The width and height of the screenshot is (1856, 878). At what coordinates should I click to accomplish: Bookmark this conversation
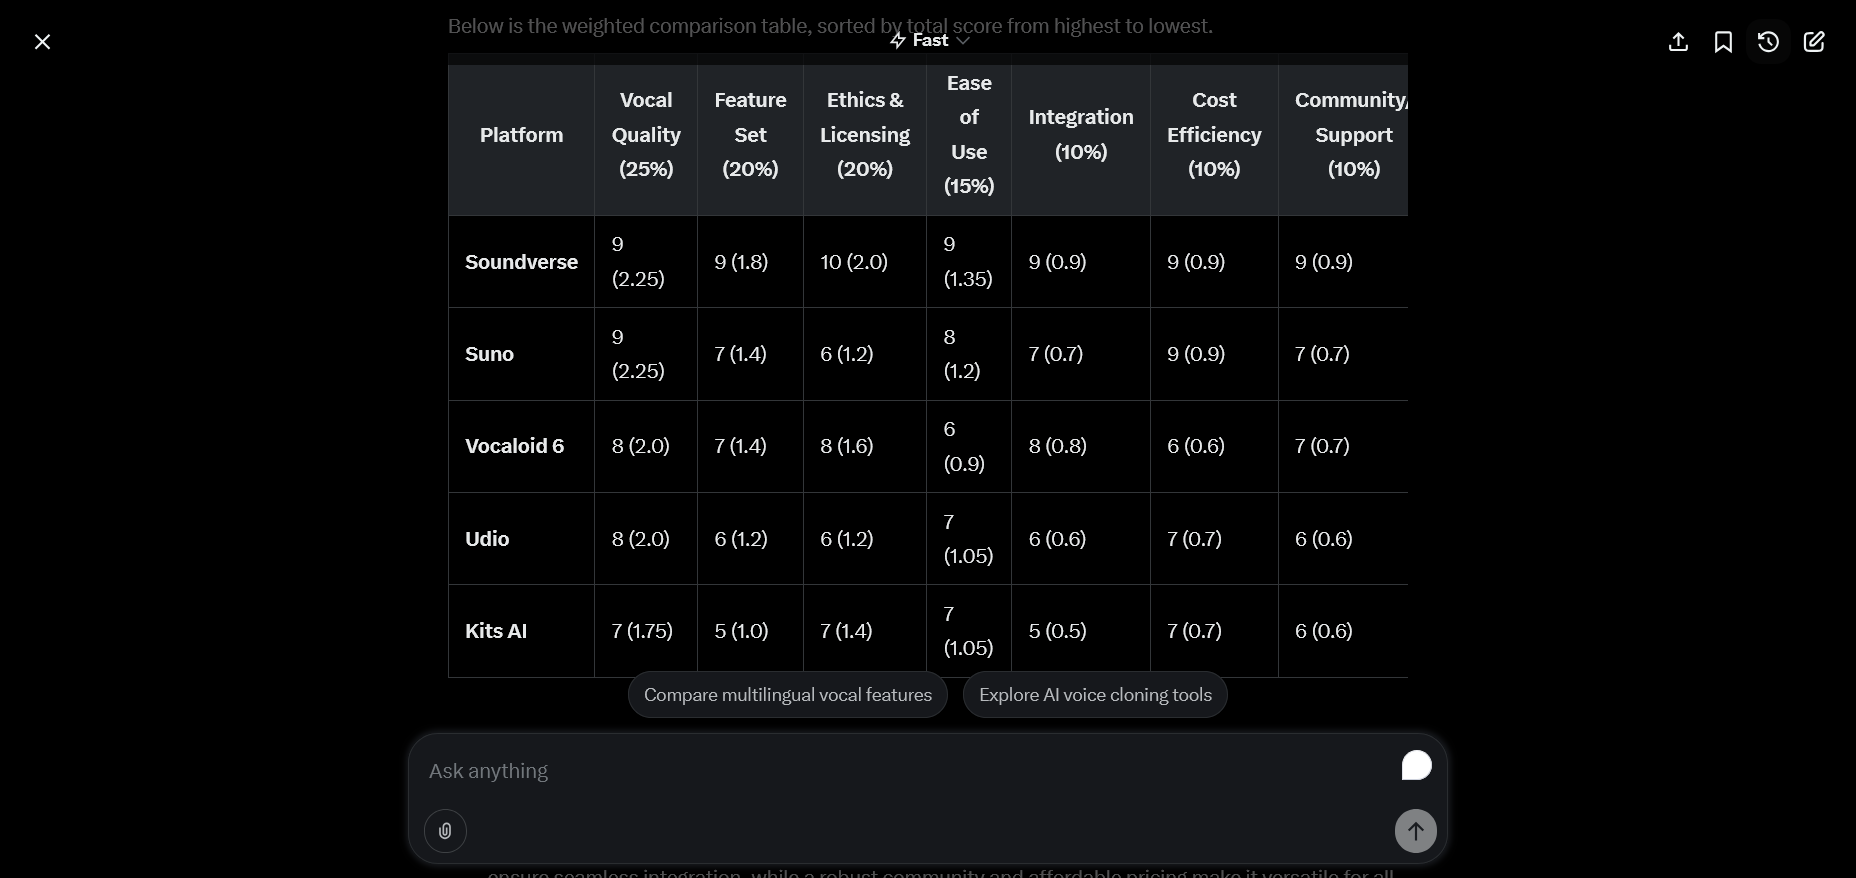point(1723,42)
